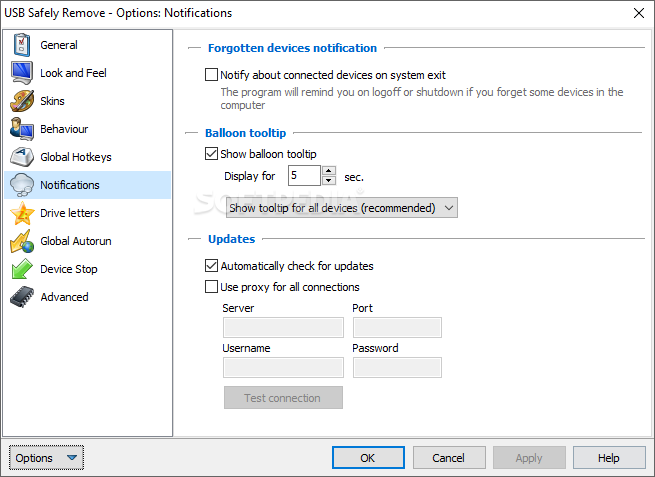
Task: Click the Look and Feel monitor icon
Action: pos(22,73)
